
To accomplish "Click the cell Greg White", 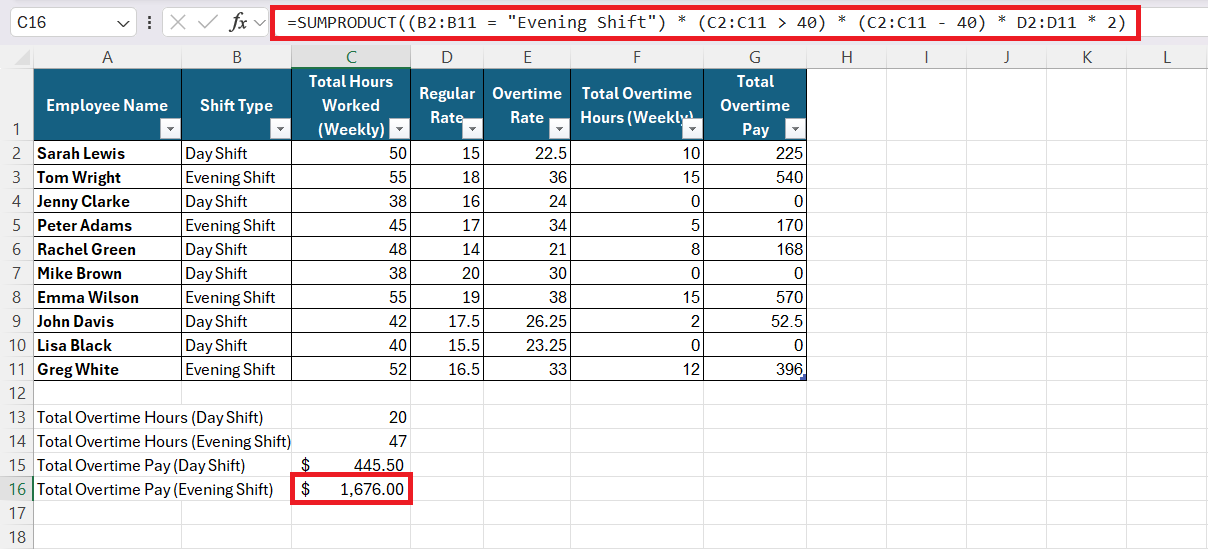I will click(x=108, y=369).
